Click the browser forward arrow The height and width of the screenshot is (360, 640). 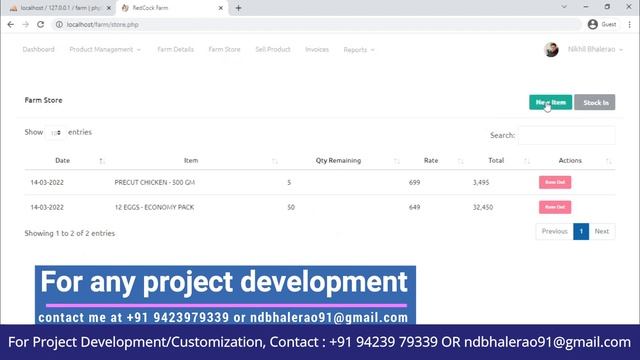pyautogui.click(x=26, y=24)
